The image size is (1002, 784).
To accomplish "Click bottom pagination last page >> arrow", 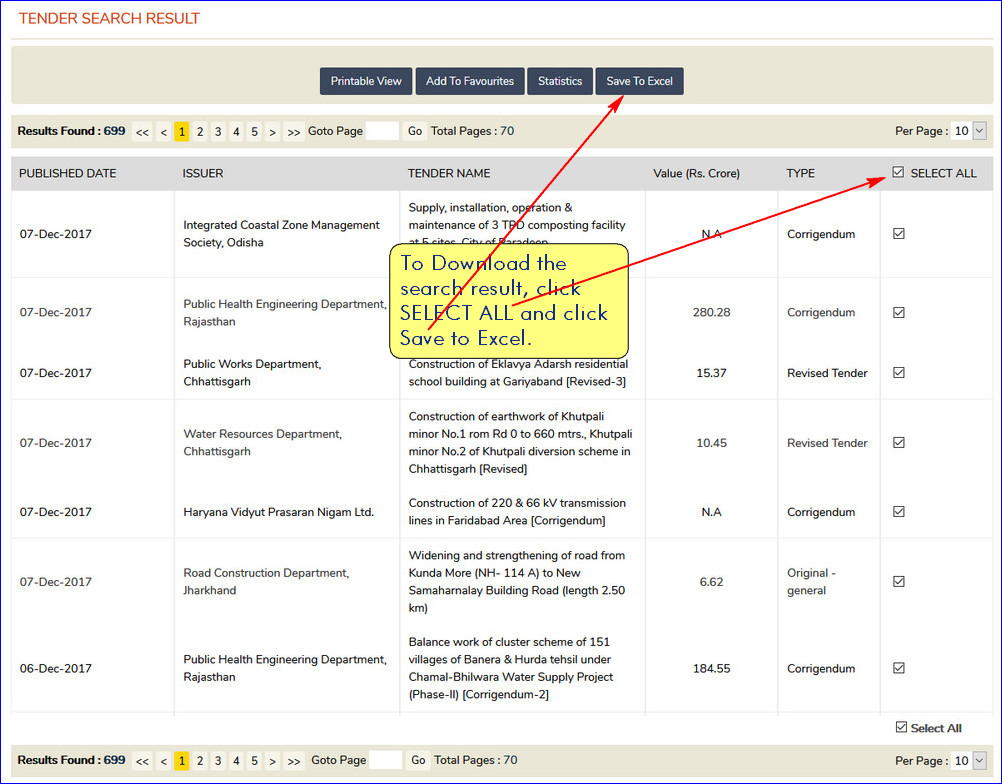I will click(x=294, y=761).
